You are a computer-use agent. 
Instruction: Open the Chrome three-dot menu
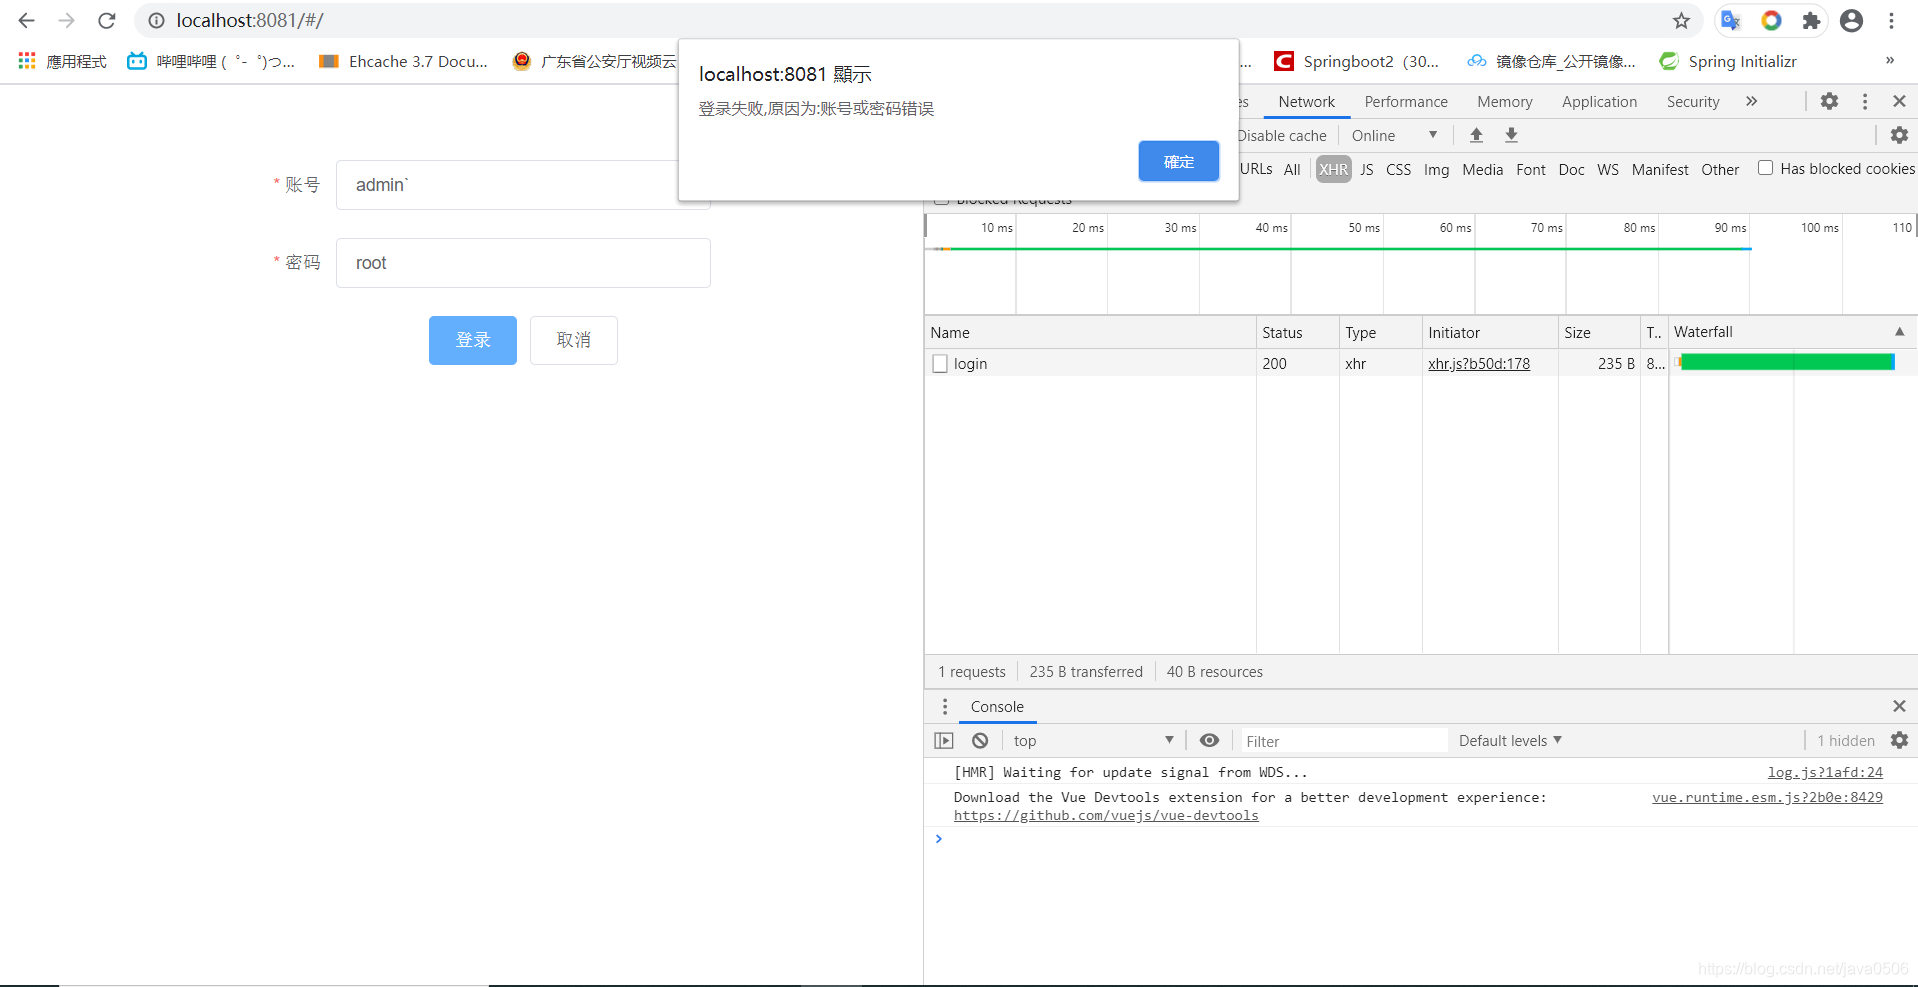1891,20
